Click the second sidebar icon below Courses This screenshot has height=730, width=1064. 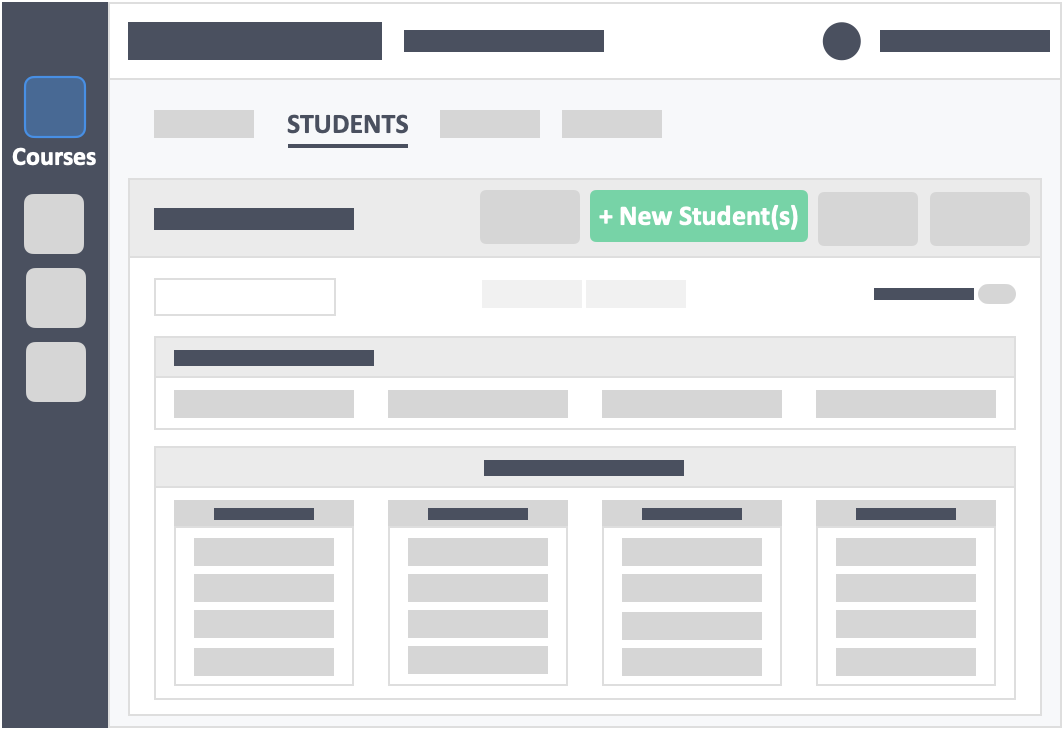tap(54, 224)
